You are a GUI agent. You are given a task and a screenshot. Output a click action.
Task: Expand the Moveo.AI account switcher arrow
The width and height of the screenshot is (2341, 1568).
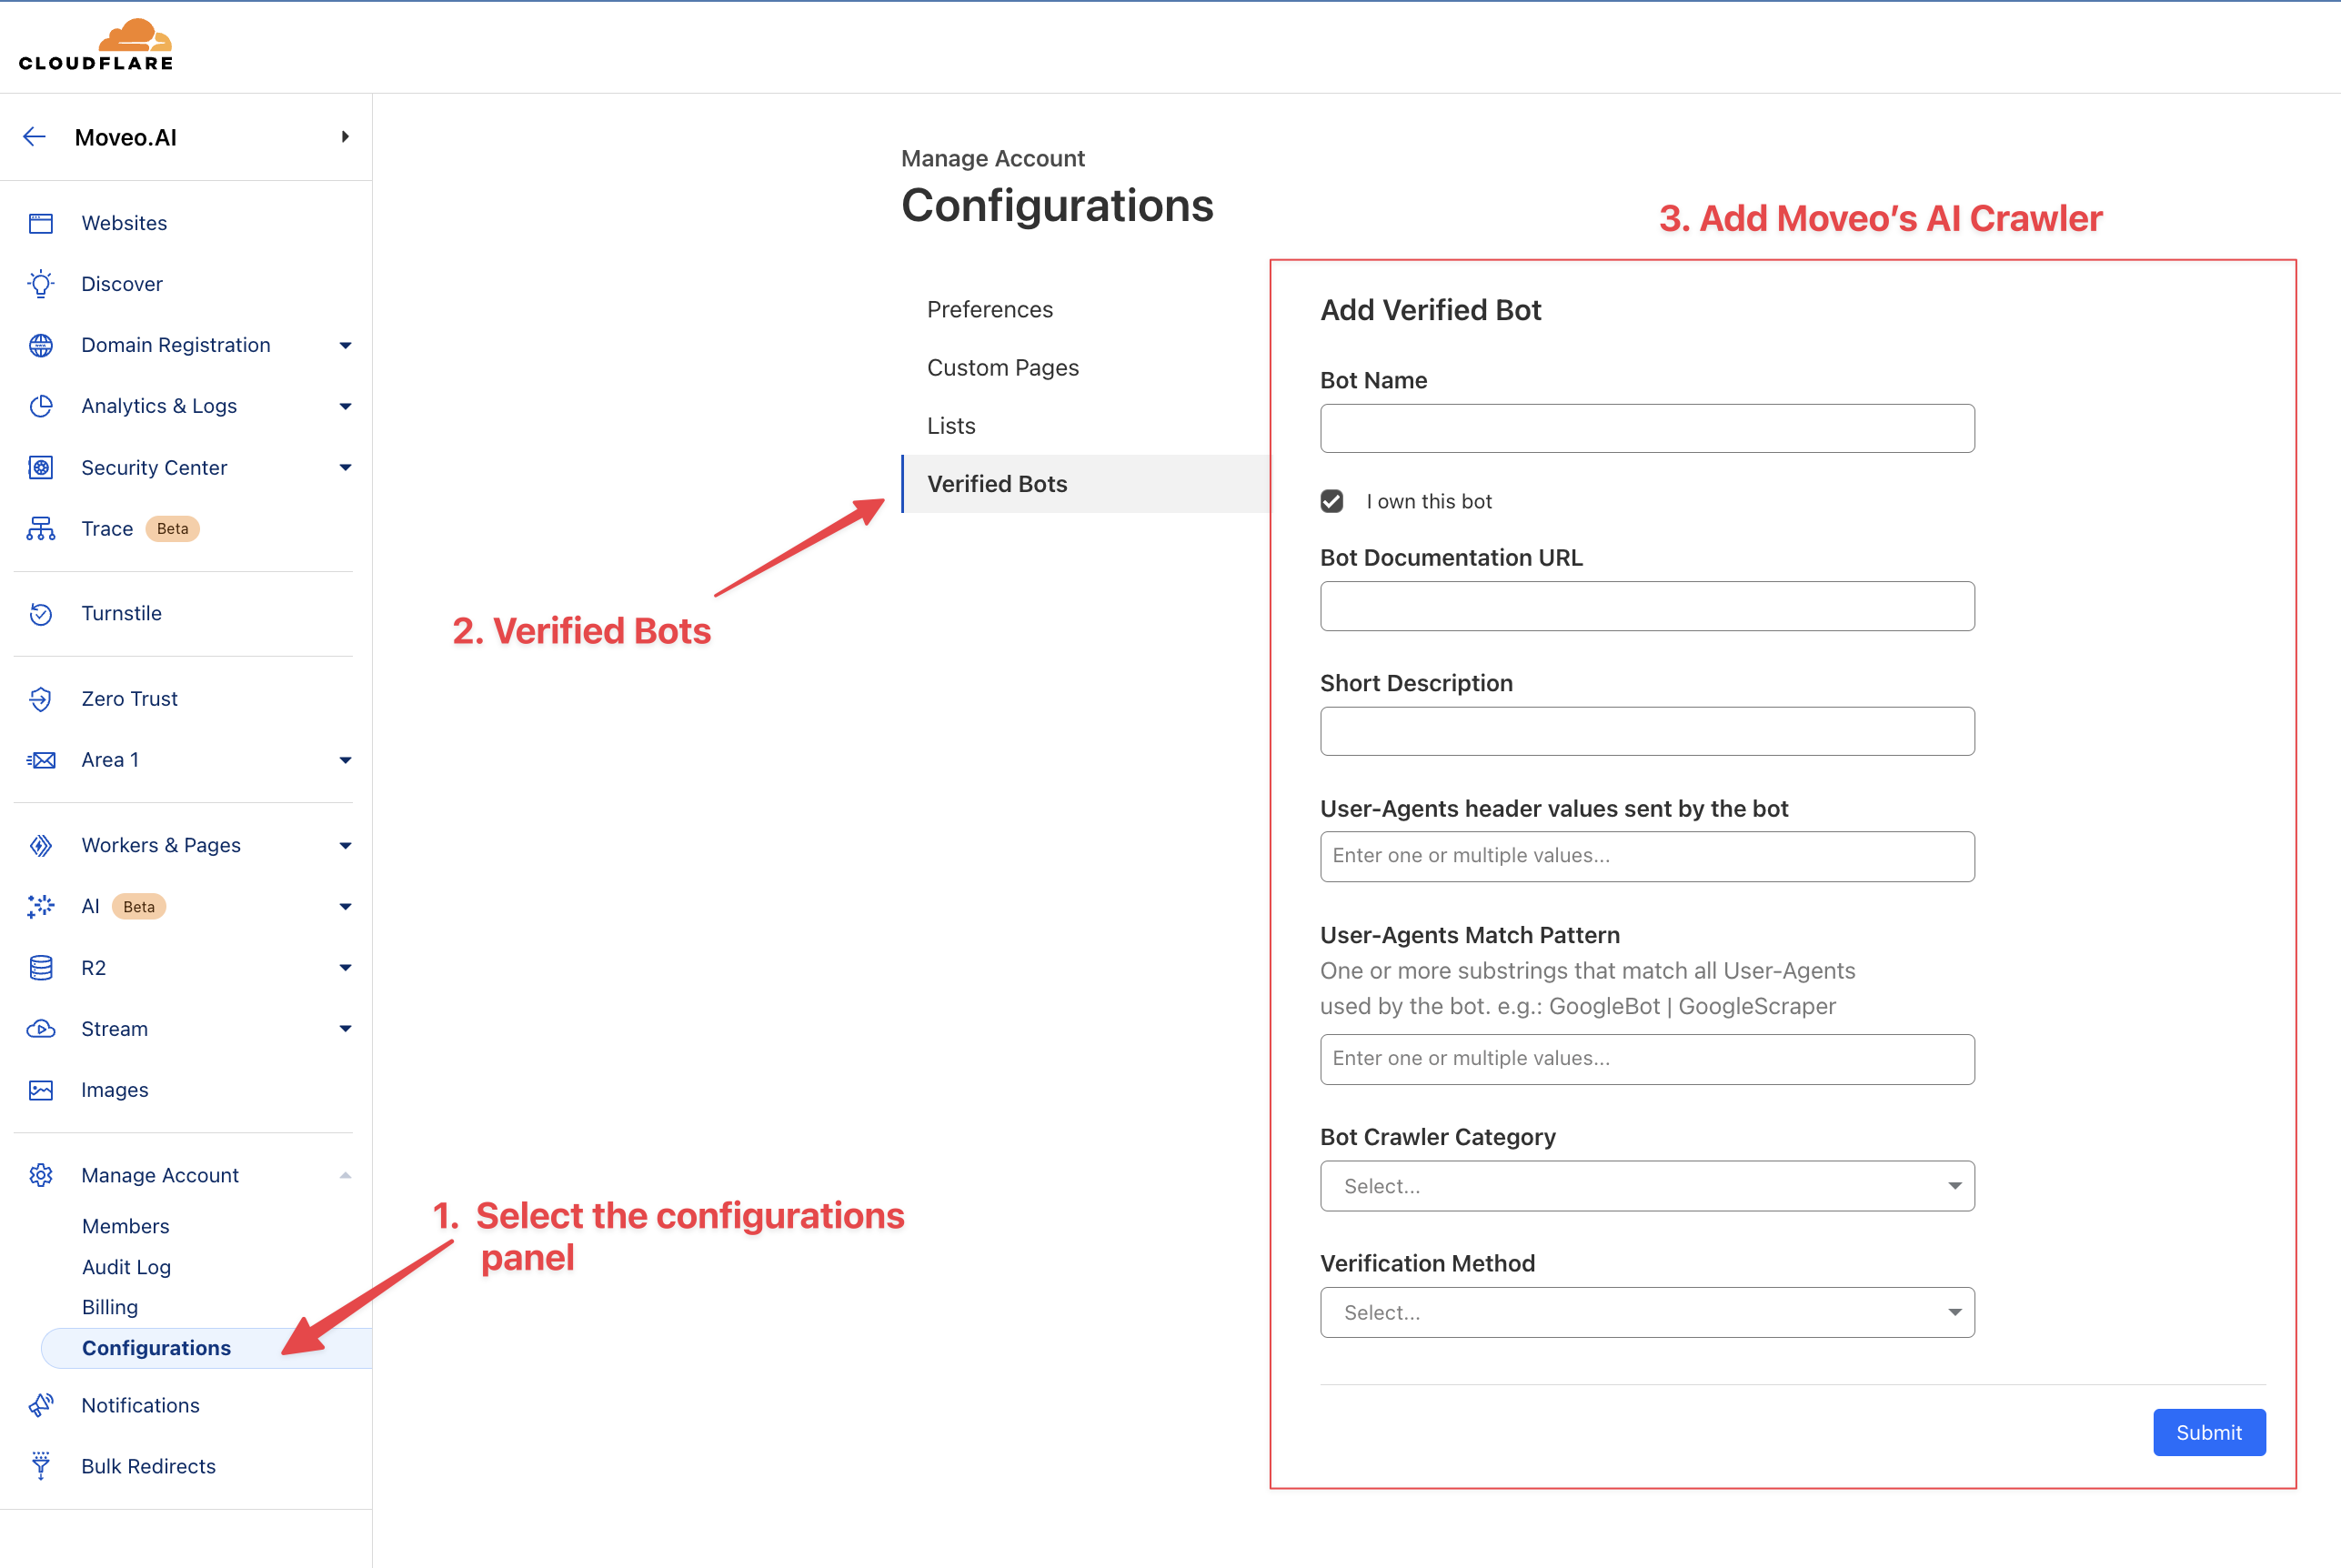(x=345, y=137)
